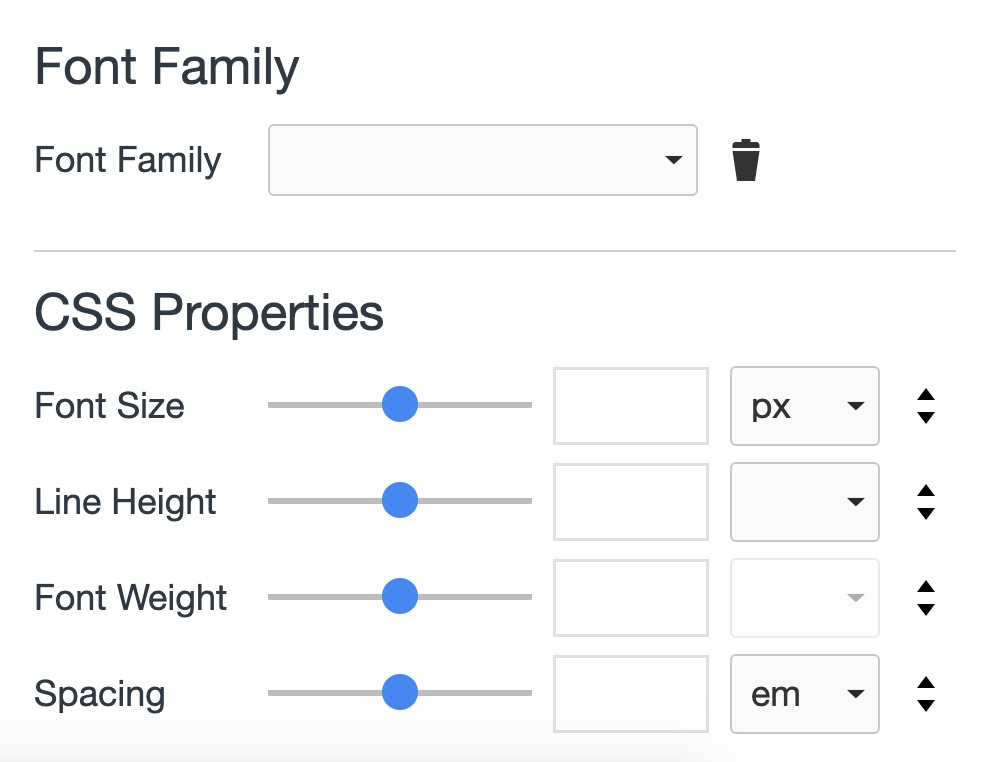Viewport: 984px width, 762px height.
Task: Open the Font Family dropdown
Action: pyautogui.click(x=482, y=160)
